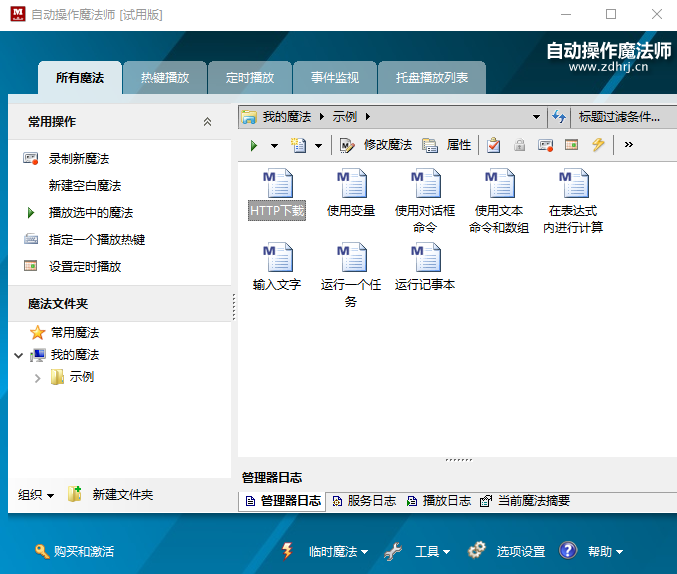Click the 标题过滤条件 filter field
The height and width of the screenshot is (574, 677).
coord(619,117)
